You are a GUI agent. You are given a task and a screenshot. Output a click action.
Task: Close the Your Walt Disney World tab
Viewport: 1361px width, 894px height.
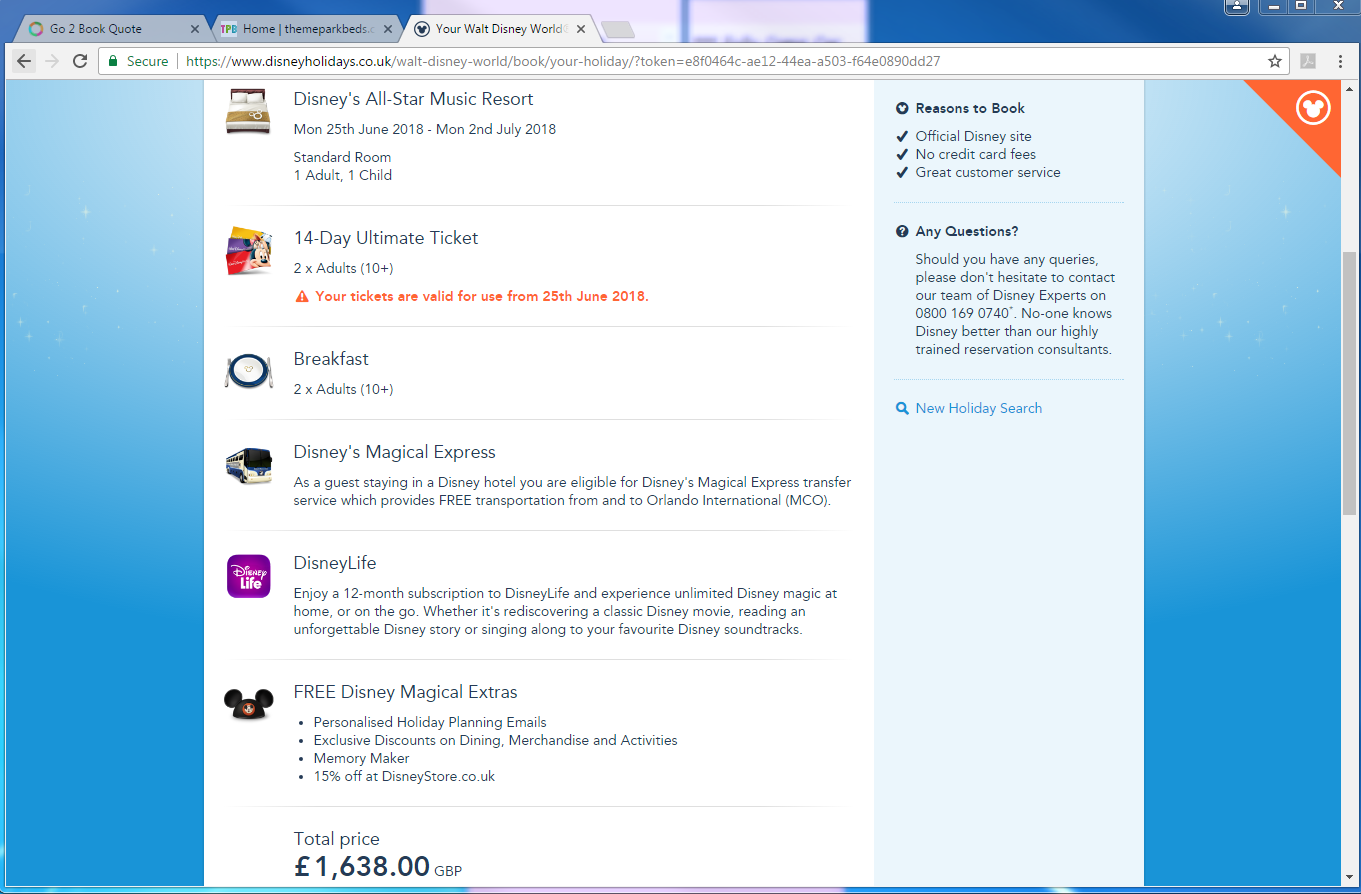[583, 29]
